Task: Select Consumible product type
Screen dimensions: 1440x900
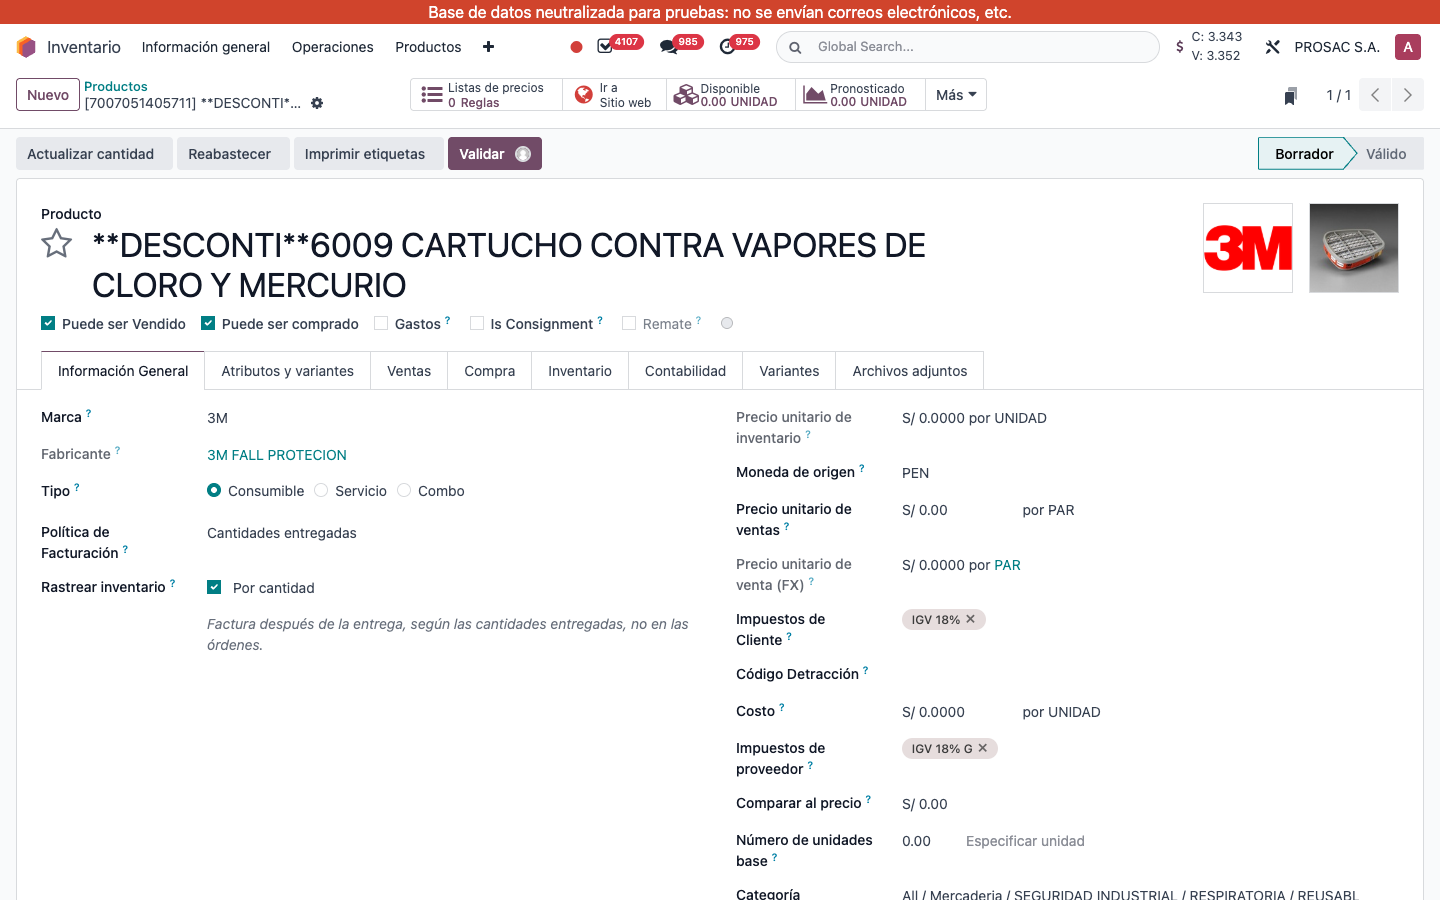Action: (214, 490)
